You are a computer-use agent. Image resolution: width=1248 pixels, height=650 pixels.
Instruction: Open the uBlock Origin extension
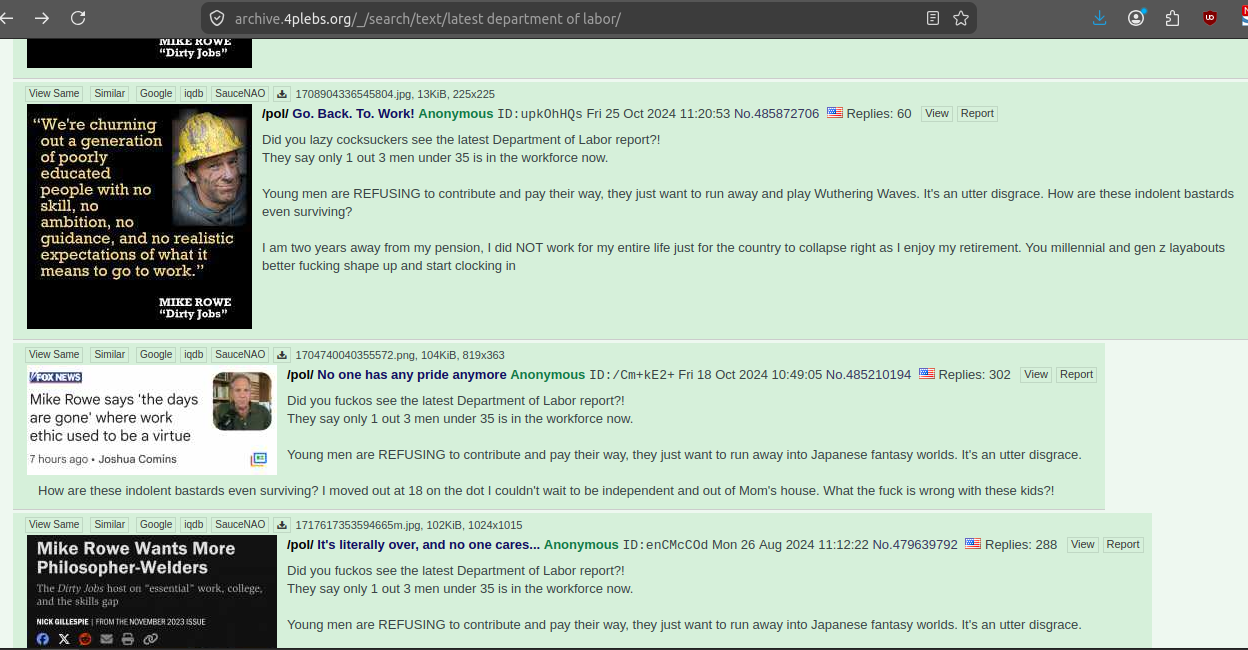[x=1210, y=18]
